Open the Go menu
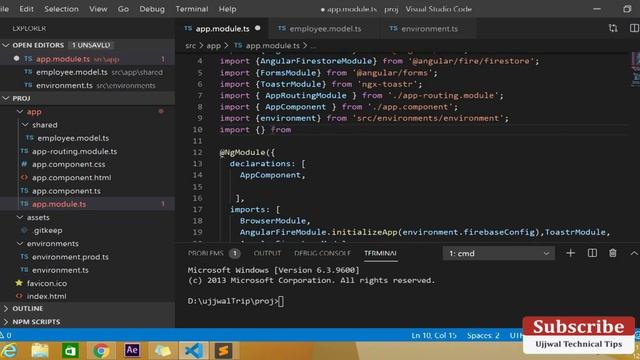The width and height of the screenshot is (640, 360). pos(123,9)
